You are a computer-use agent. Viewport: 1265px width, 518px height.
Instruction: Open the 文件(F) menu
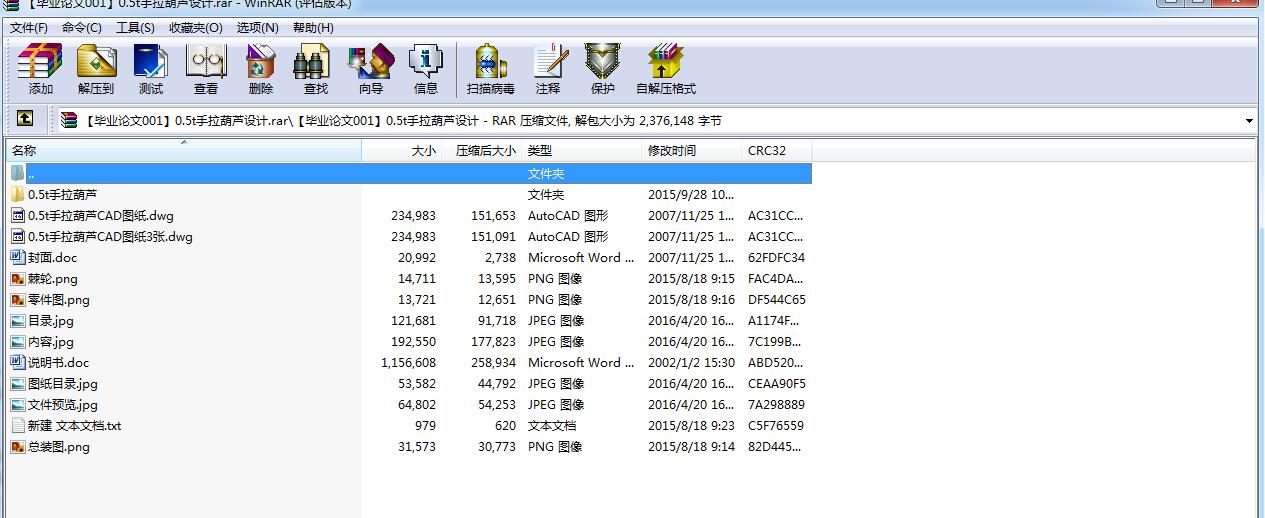point(29,28)
